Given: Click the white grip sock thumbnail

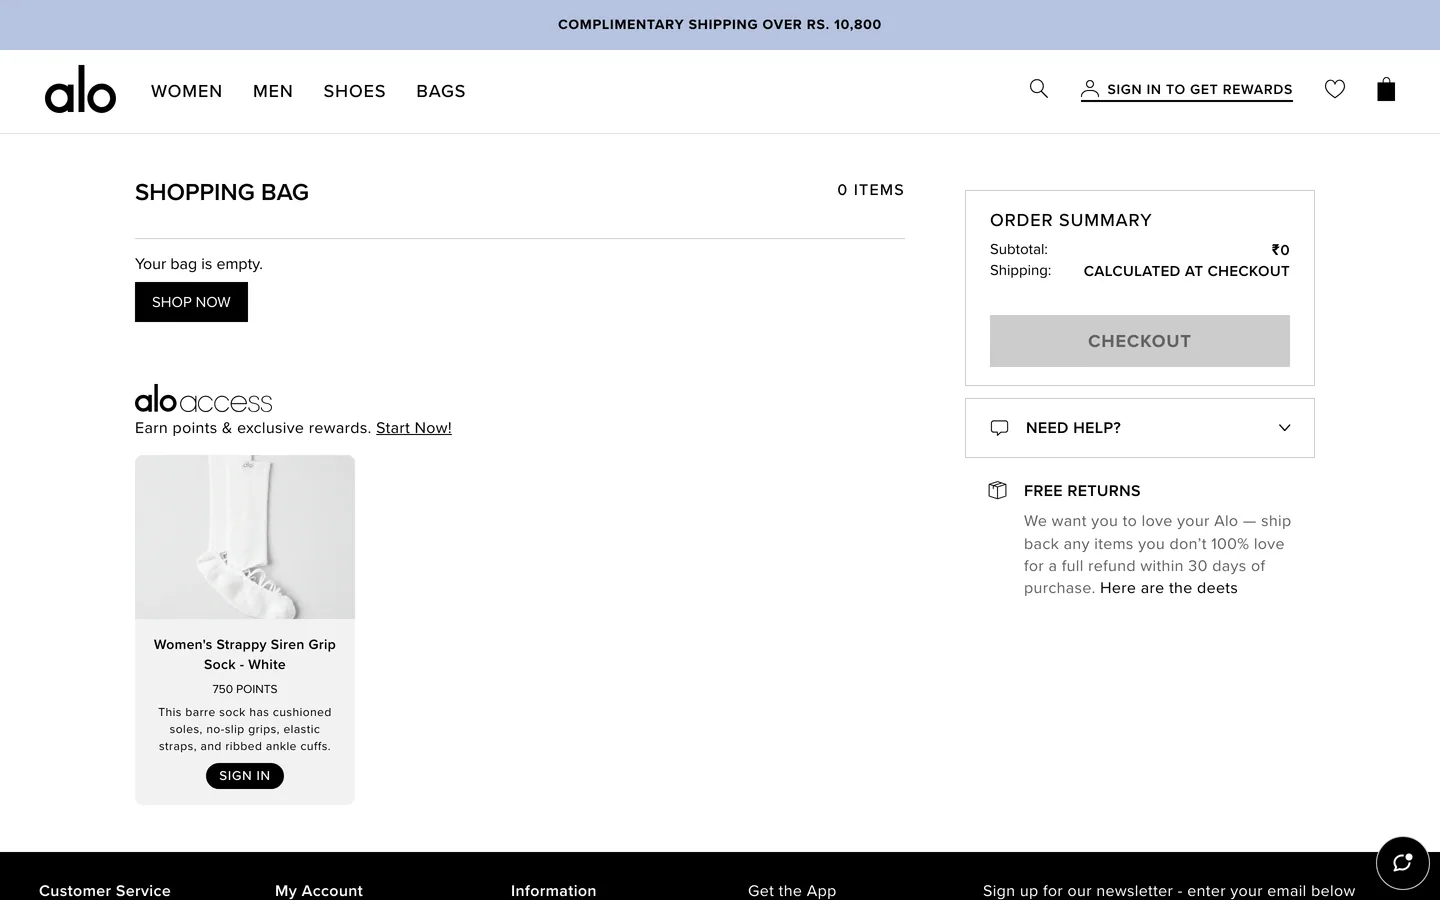Looking at the screenshot, I should [x=245, y=537].
